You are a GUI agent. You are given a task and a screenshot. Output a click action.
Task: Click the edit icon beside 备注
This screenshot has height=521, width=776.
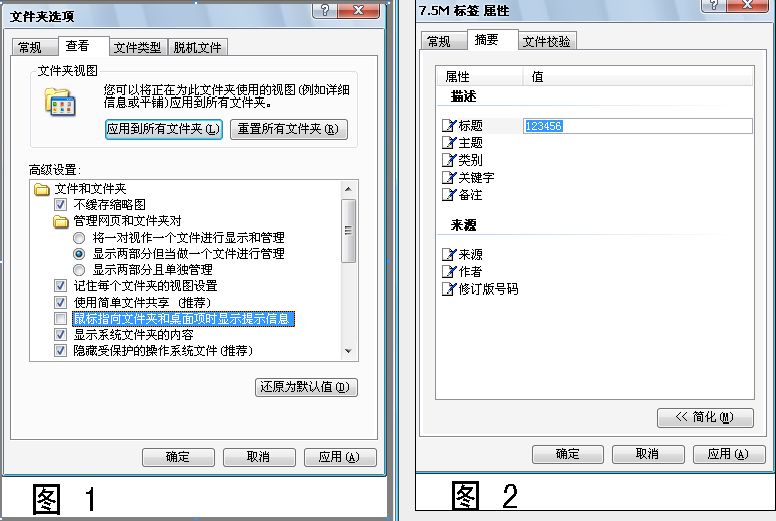(x=449, y=195)
